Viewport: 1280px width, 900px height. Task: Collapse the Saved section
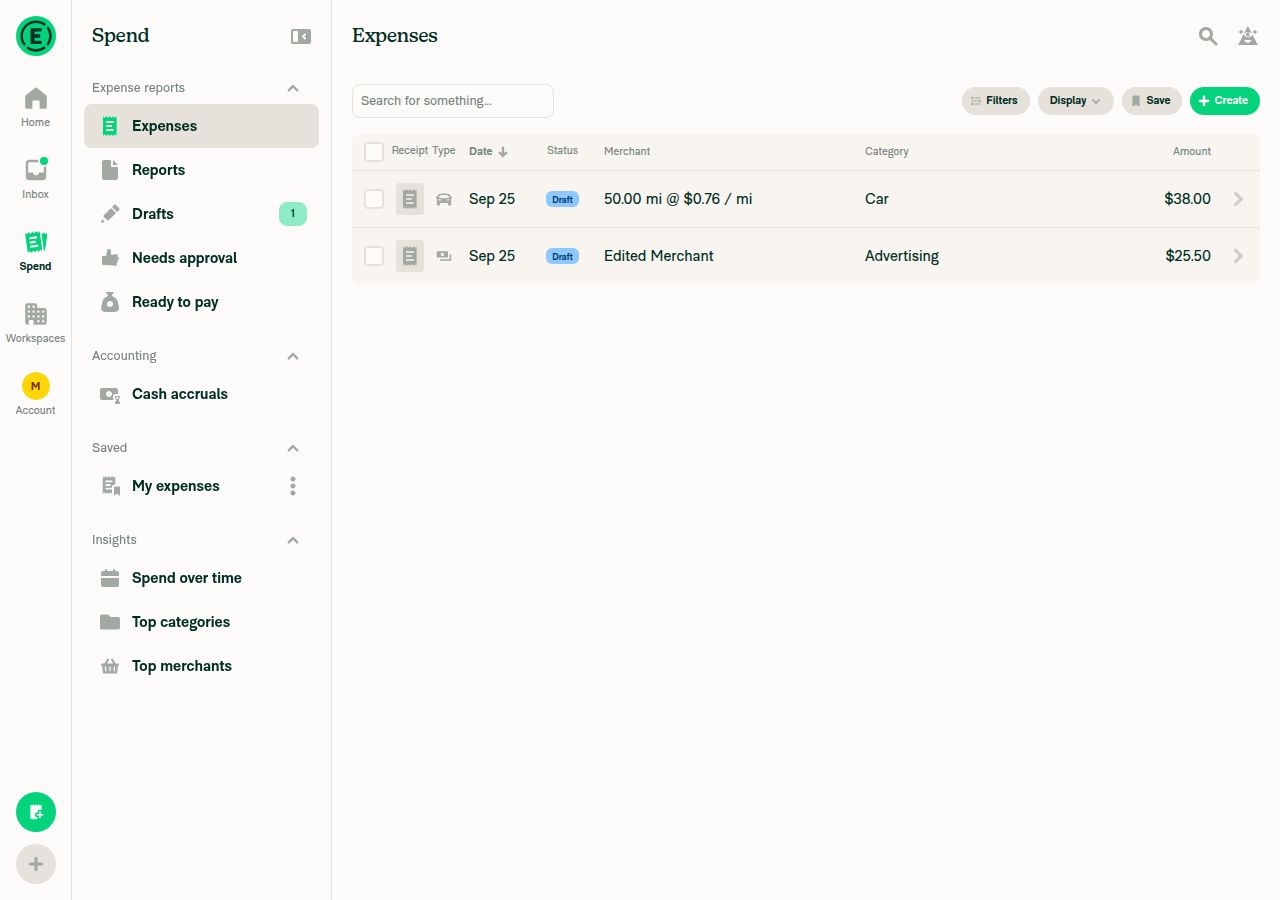293,448
